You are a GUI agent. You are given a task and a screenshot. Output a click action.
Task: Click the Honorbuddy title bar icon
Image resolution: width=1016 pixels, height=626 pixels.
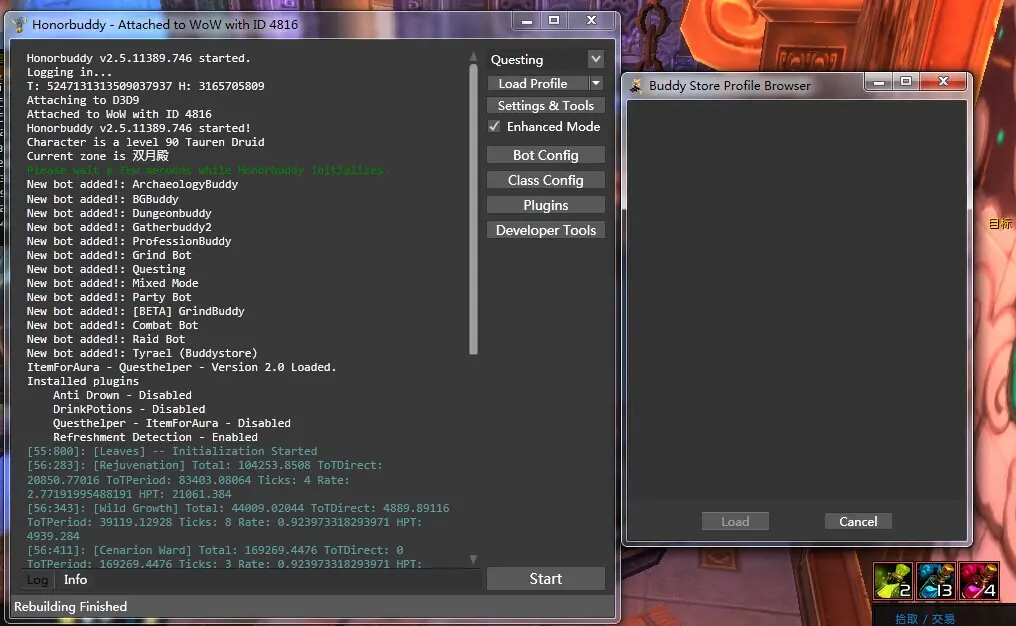pyautogui.click(x=19, y=24)
